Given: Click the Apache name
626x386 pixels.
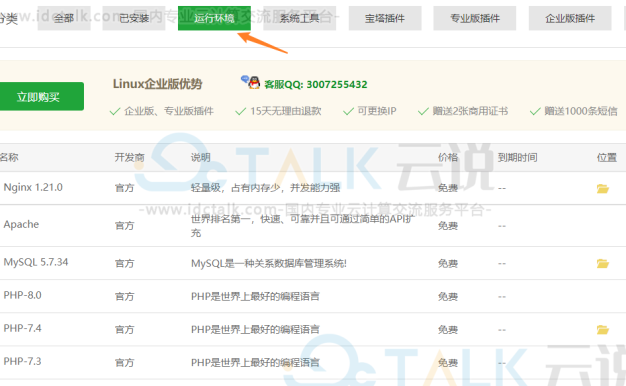Looking at the screenshot, I should 21,224.
